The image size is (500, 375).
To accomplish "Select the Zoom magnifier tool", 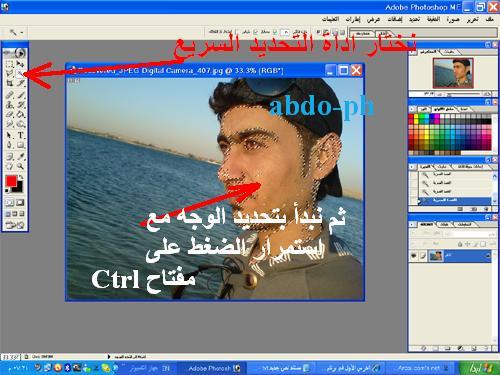I will (20, 166).
